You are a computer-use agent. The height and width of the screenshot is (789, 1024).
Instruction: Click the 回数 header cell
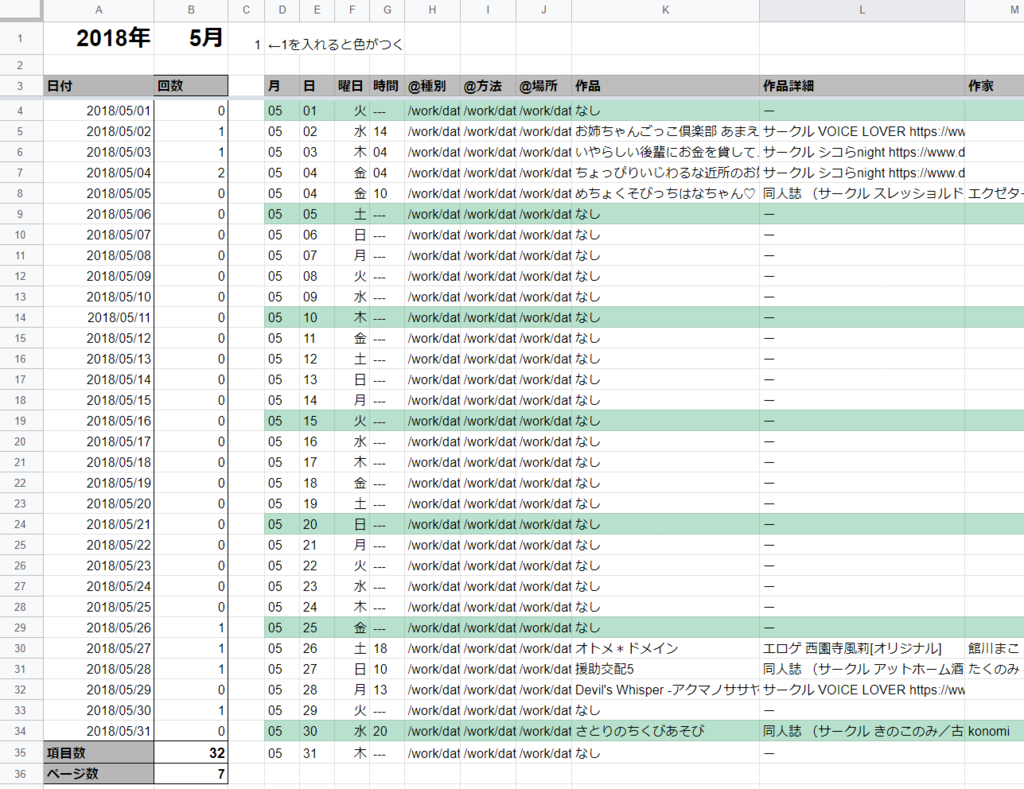[x=191, y=86]
